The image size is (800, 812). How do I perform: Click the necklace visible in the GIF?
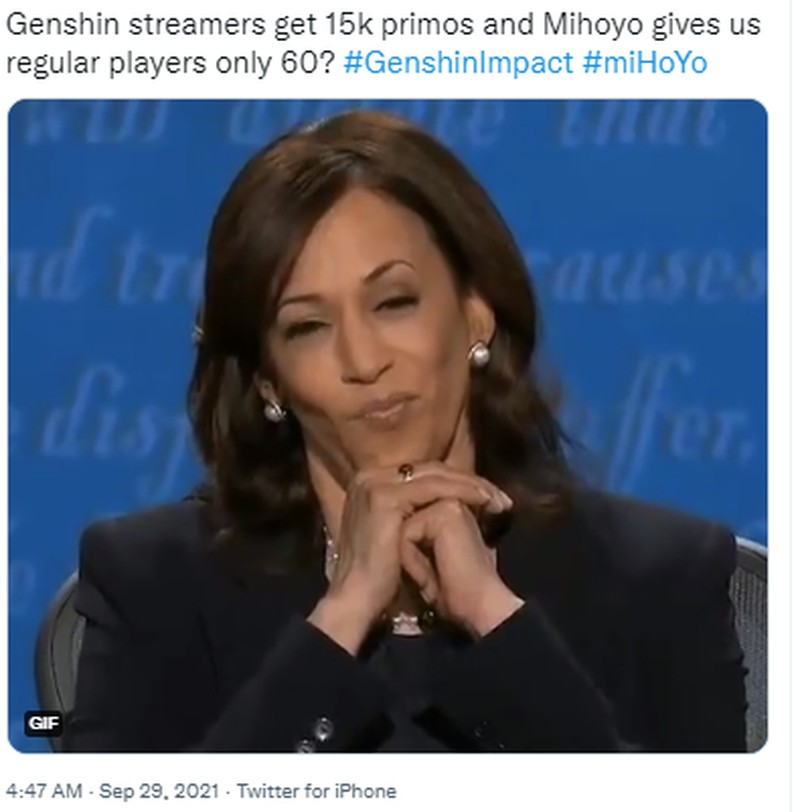tap(331, 550)
